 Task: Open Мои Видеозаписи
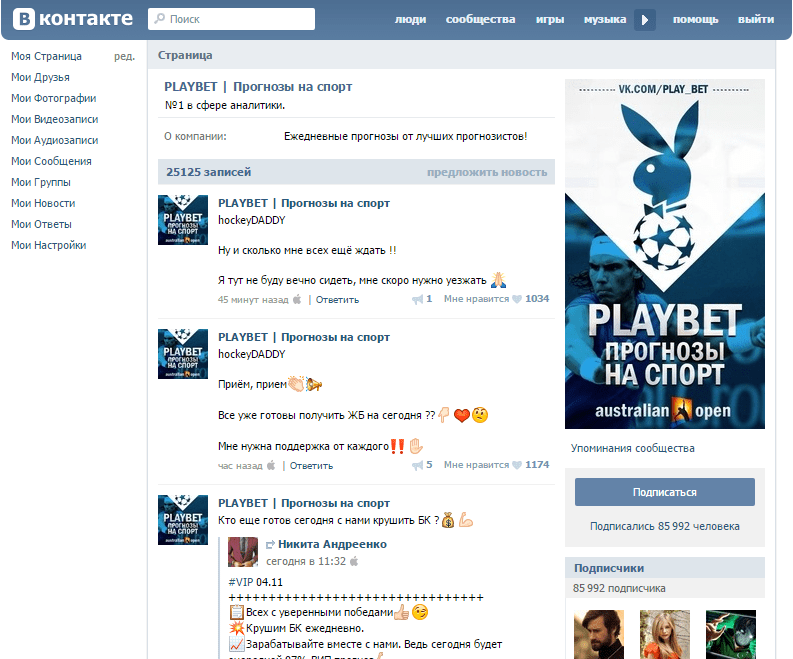click(x=55, y=119)
